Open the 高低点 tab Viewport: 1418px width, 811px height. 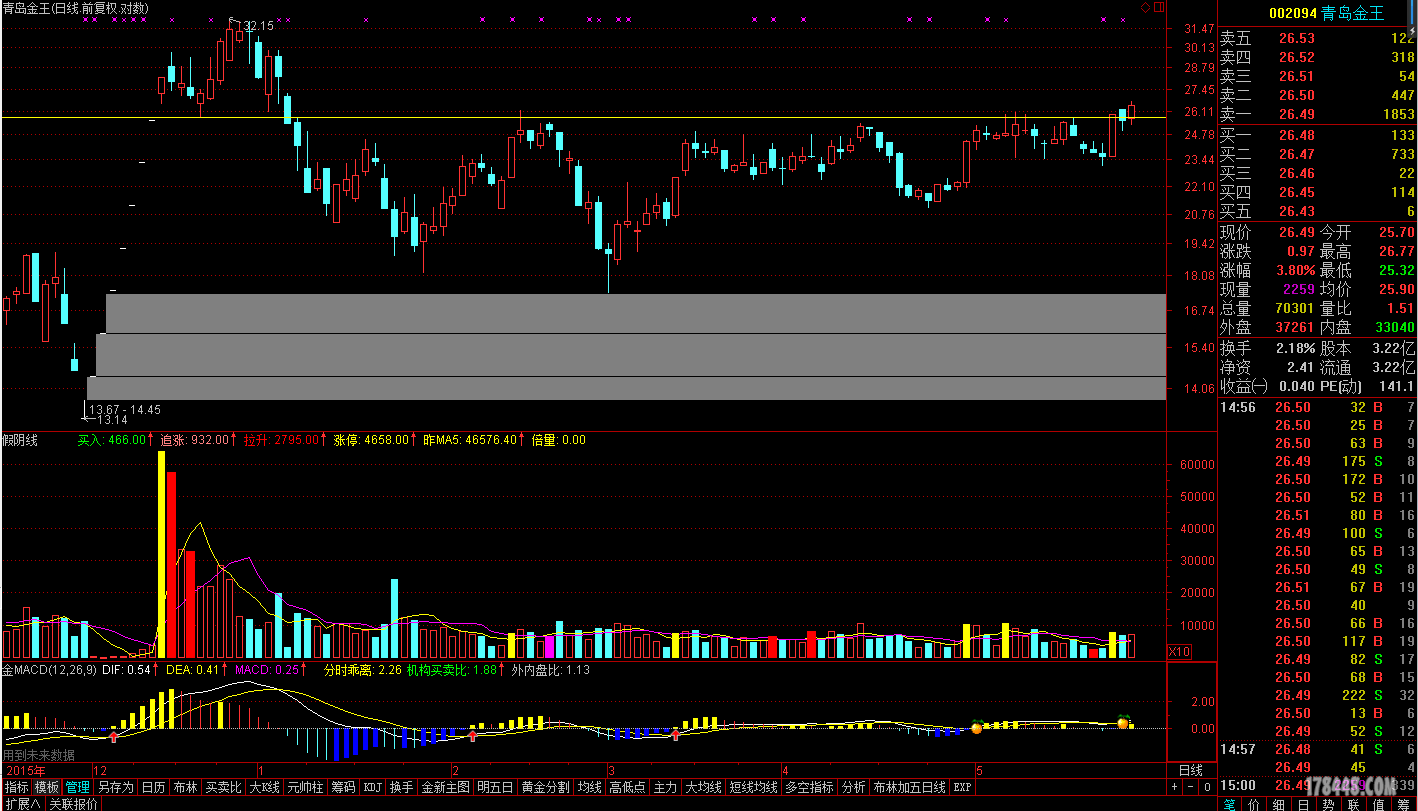628,787
